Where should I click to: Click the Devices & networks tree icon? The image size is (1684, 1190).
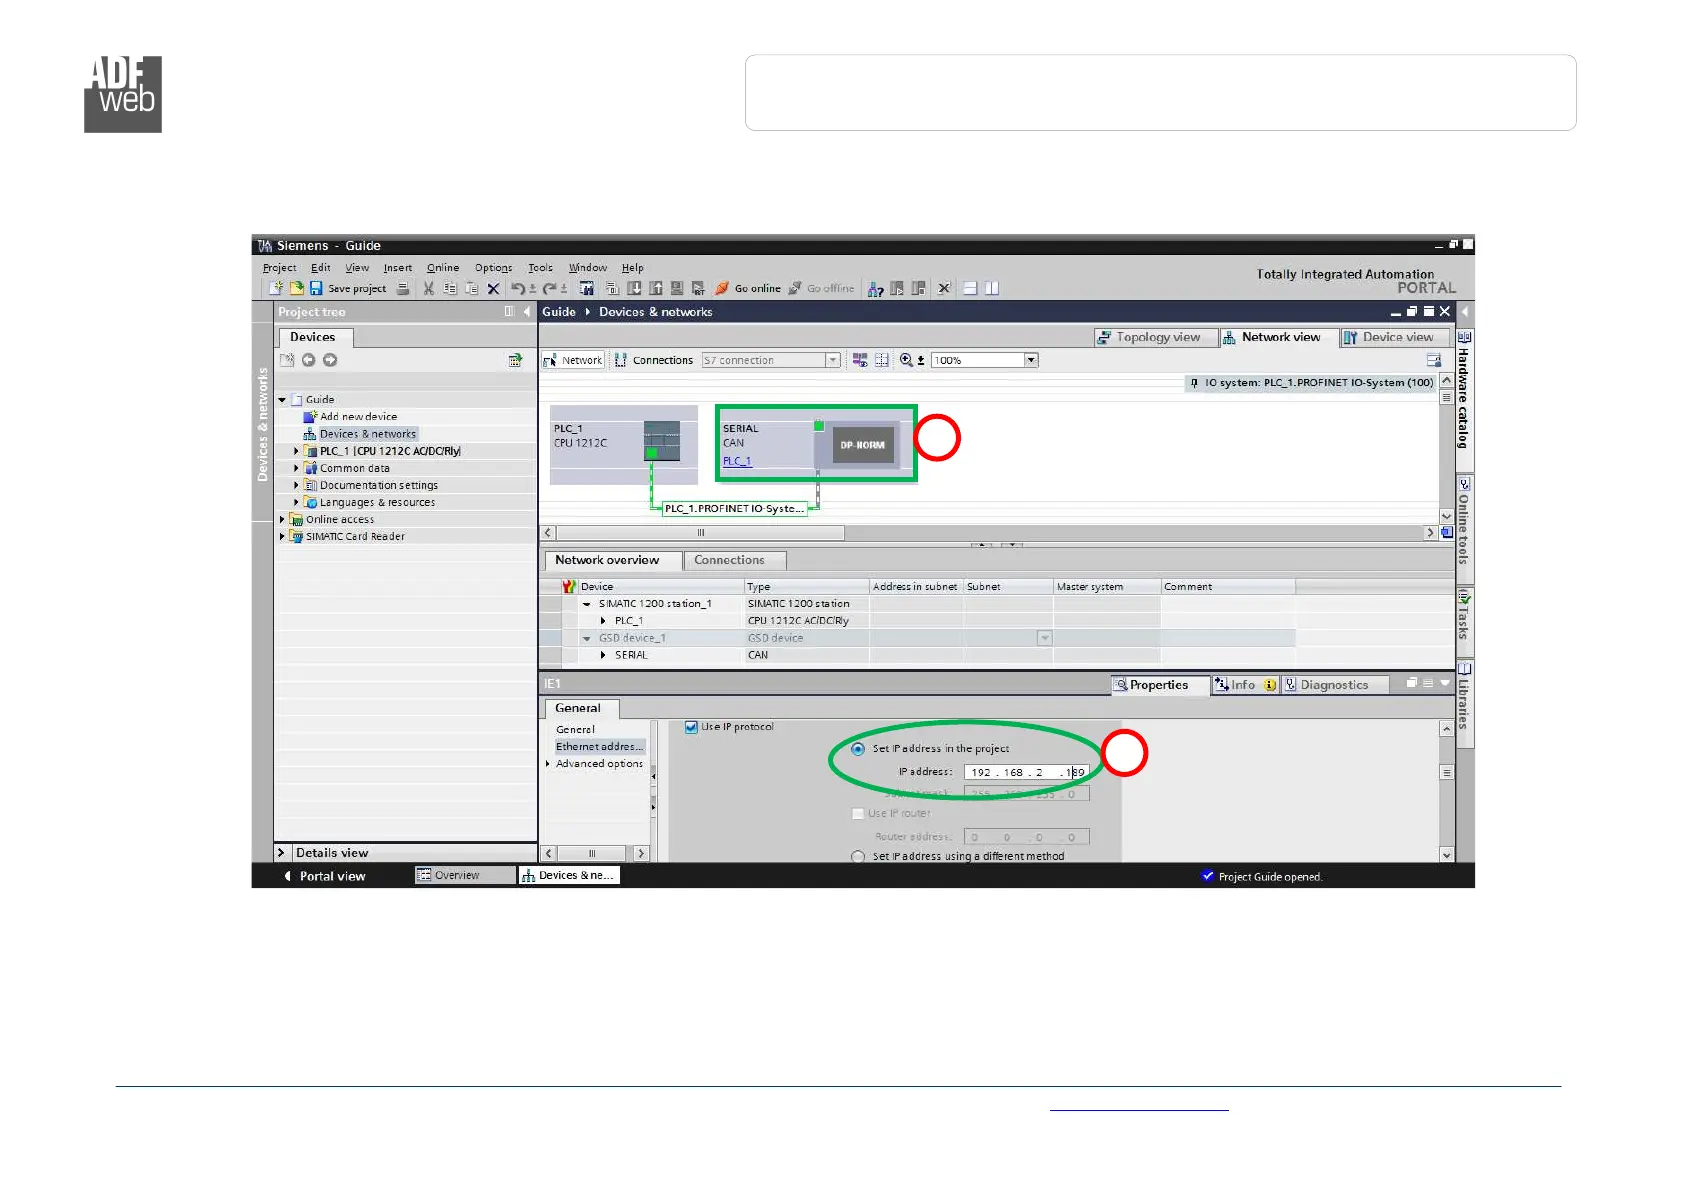pyautogui.click(x=310, y=434)
